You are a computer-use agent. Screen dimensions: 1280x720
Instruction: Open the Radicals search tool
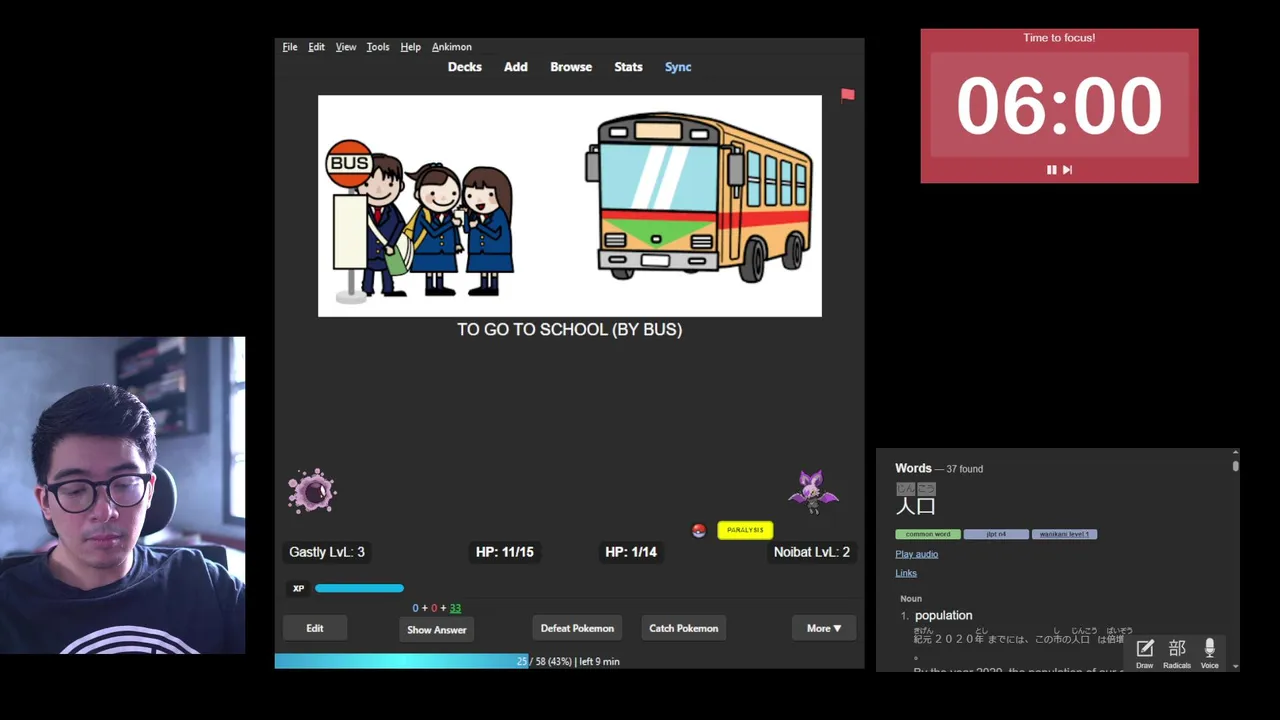click(1177, 654)
